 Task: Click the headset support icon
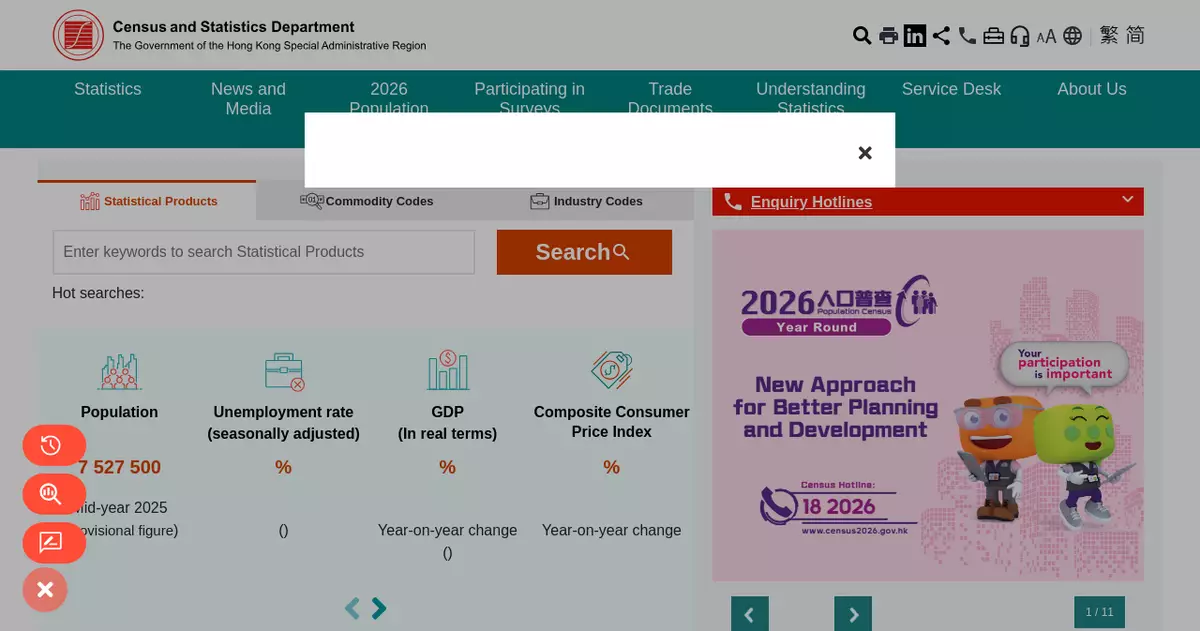[1020, 36]
